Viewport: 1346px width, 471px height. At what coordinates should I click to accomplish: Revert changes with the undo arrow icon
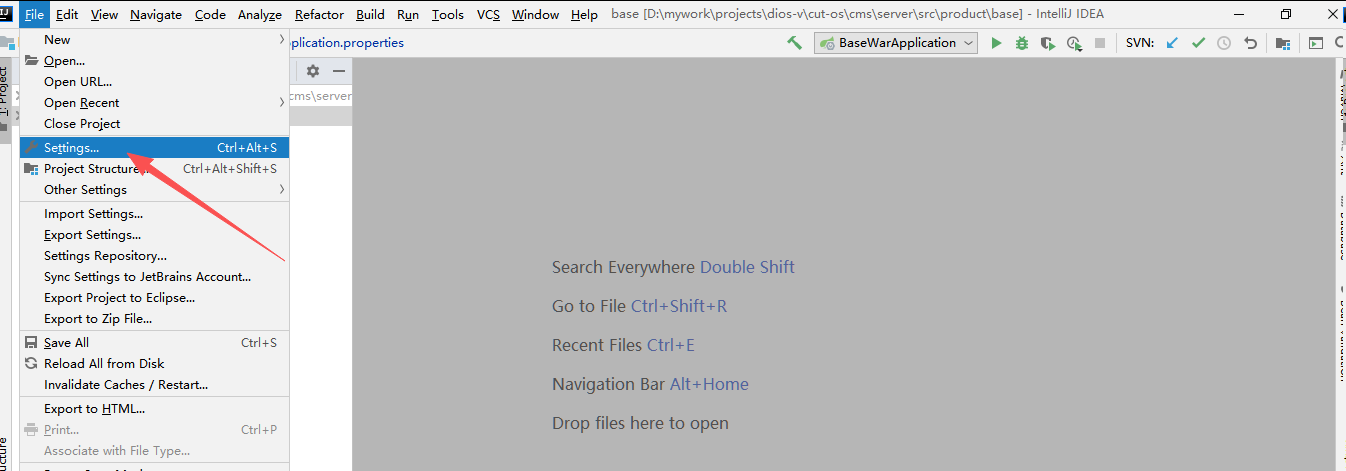pos(1250,43)
